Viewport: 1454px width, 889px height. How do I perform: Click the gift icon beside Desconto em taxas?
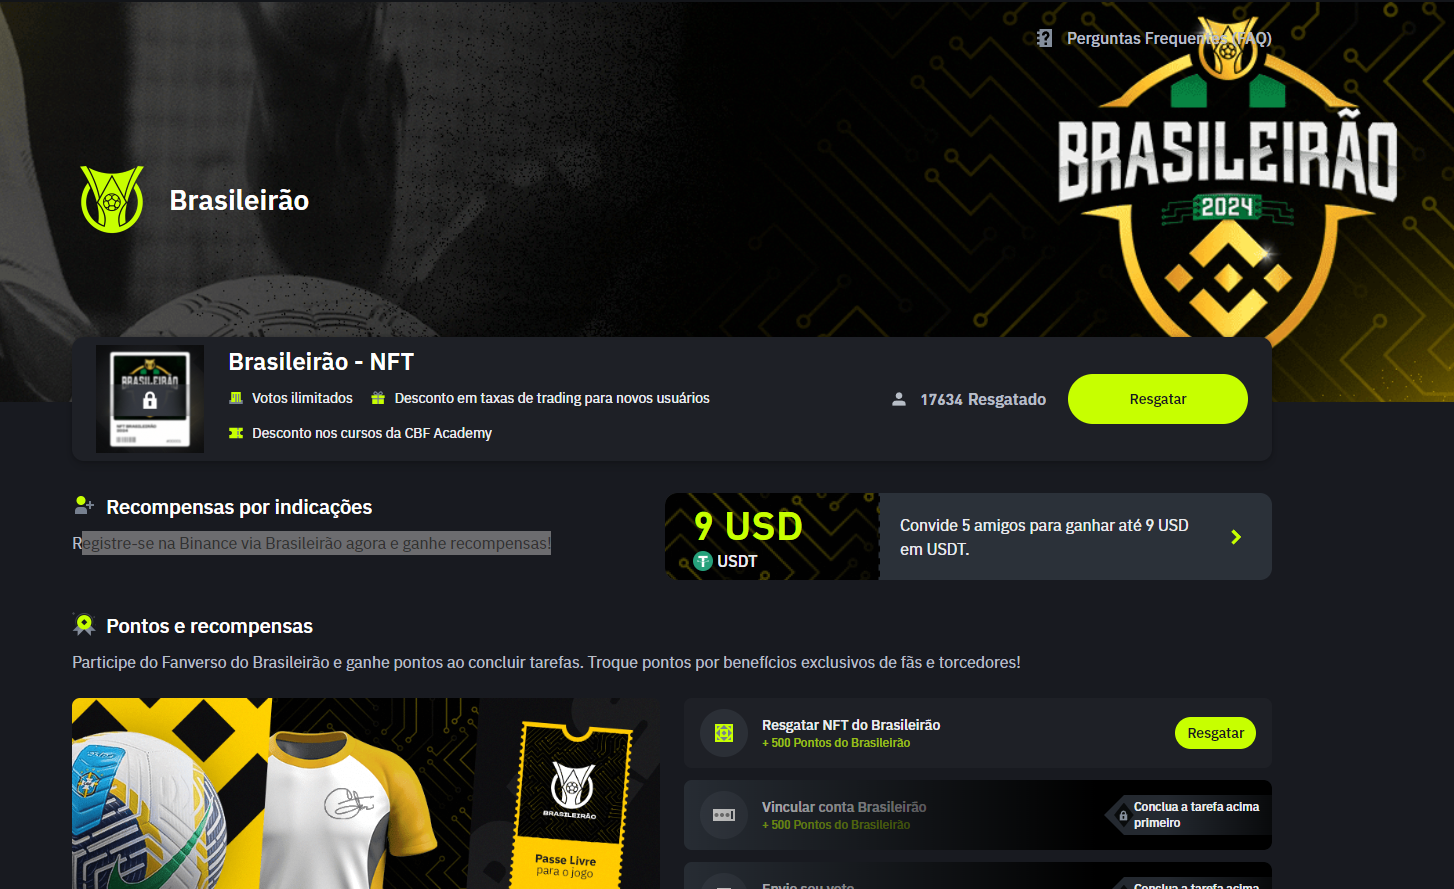pyautogui.click(x=378, y=398)
